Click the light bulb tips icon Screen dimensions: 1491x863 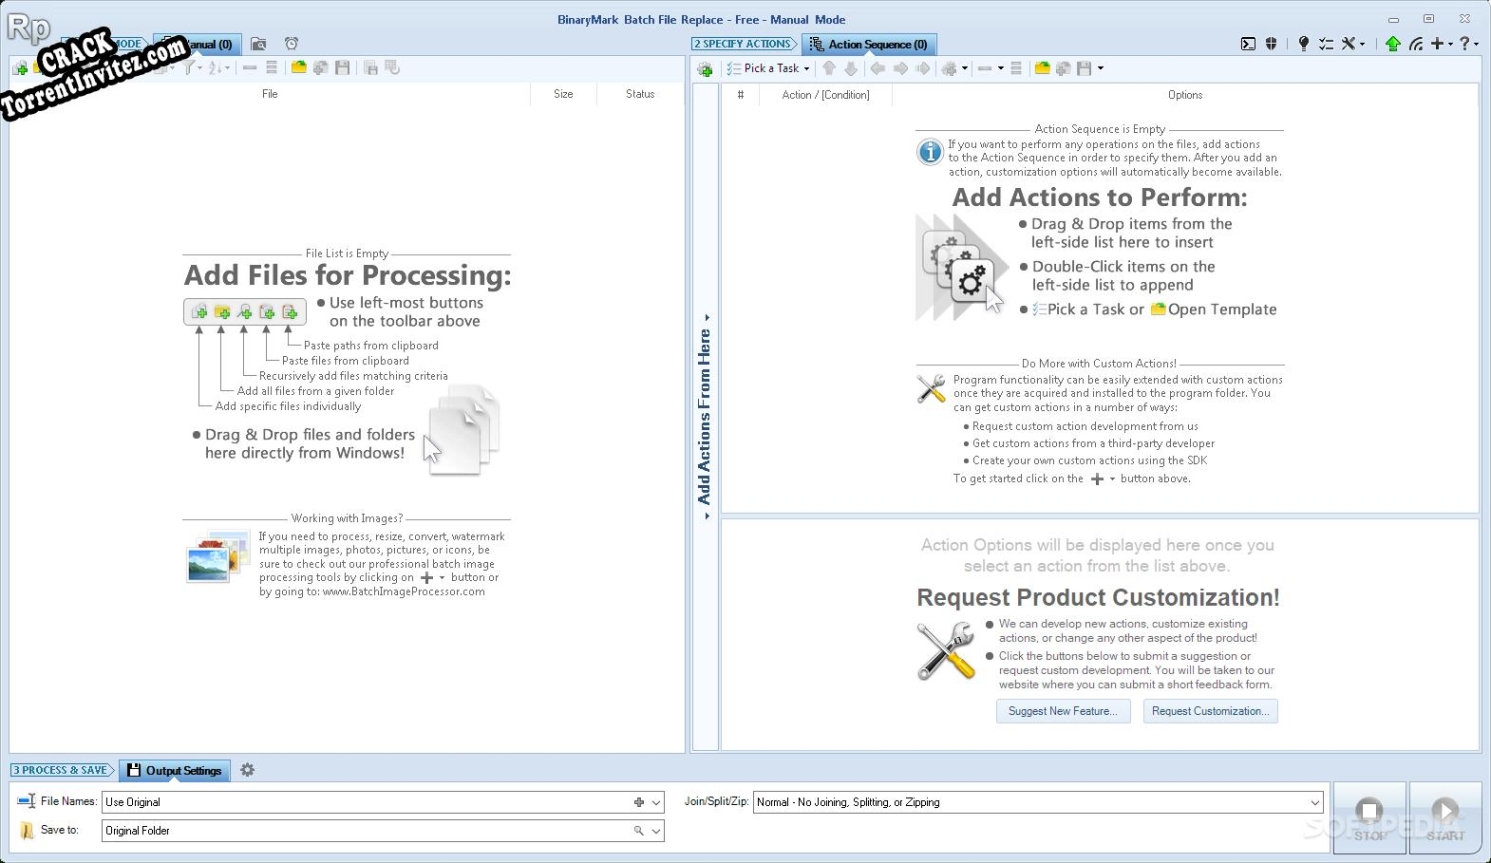pyautogui.click(x=1303, y=44)
